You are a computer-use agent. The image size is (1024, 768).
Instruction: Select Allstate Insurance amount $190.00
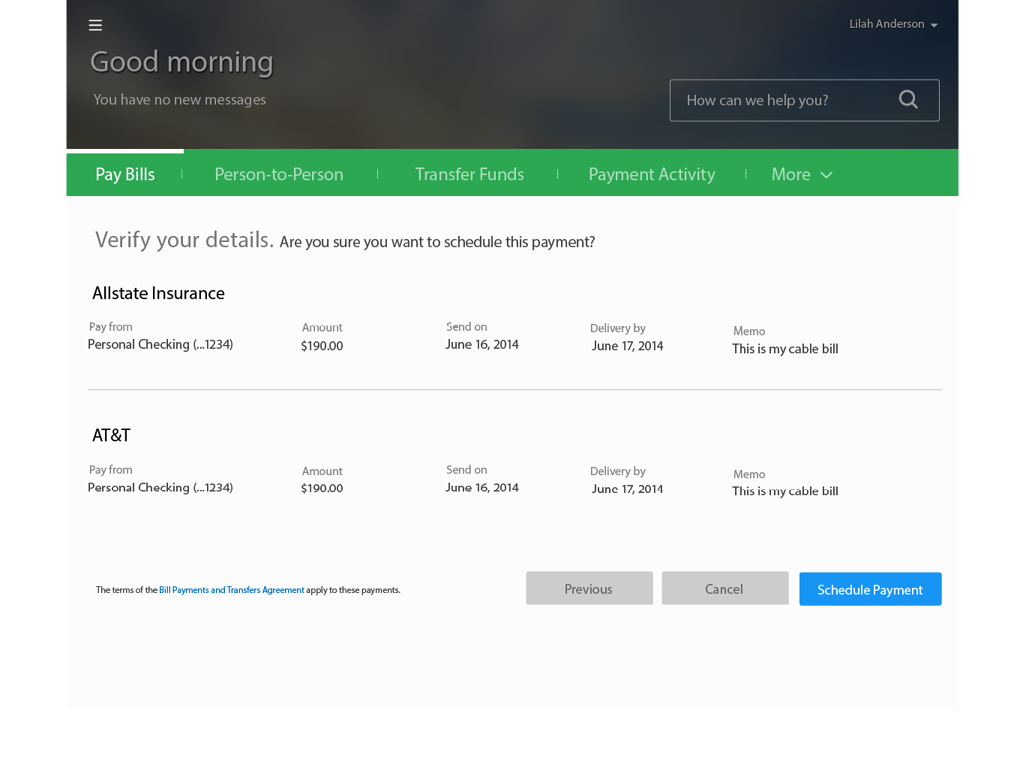pos(322,345)
